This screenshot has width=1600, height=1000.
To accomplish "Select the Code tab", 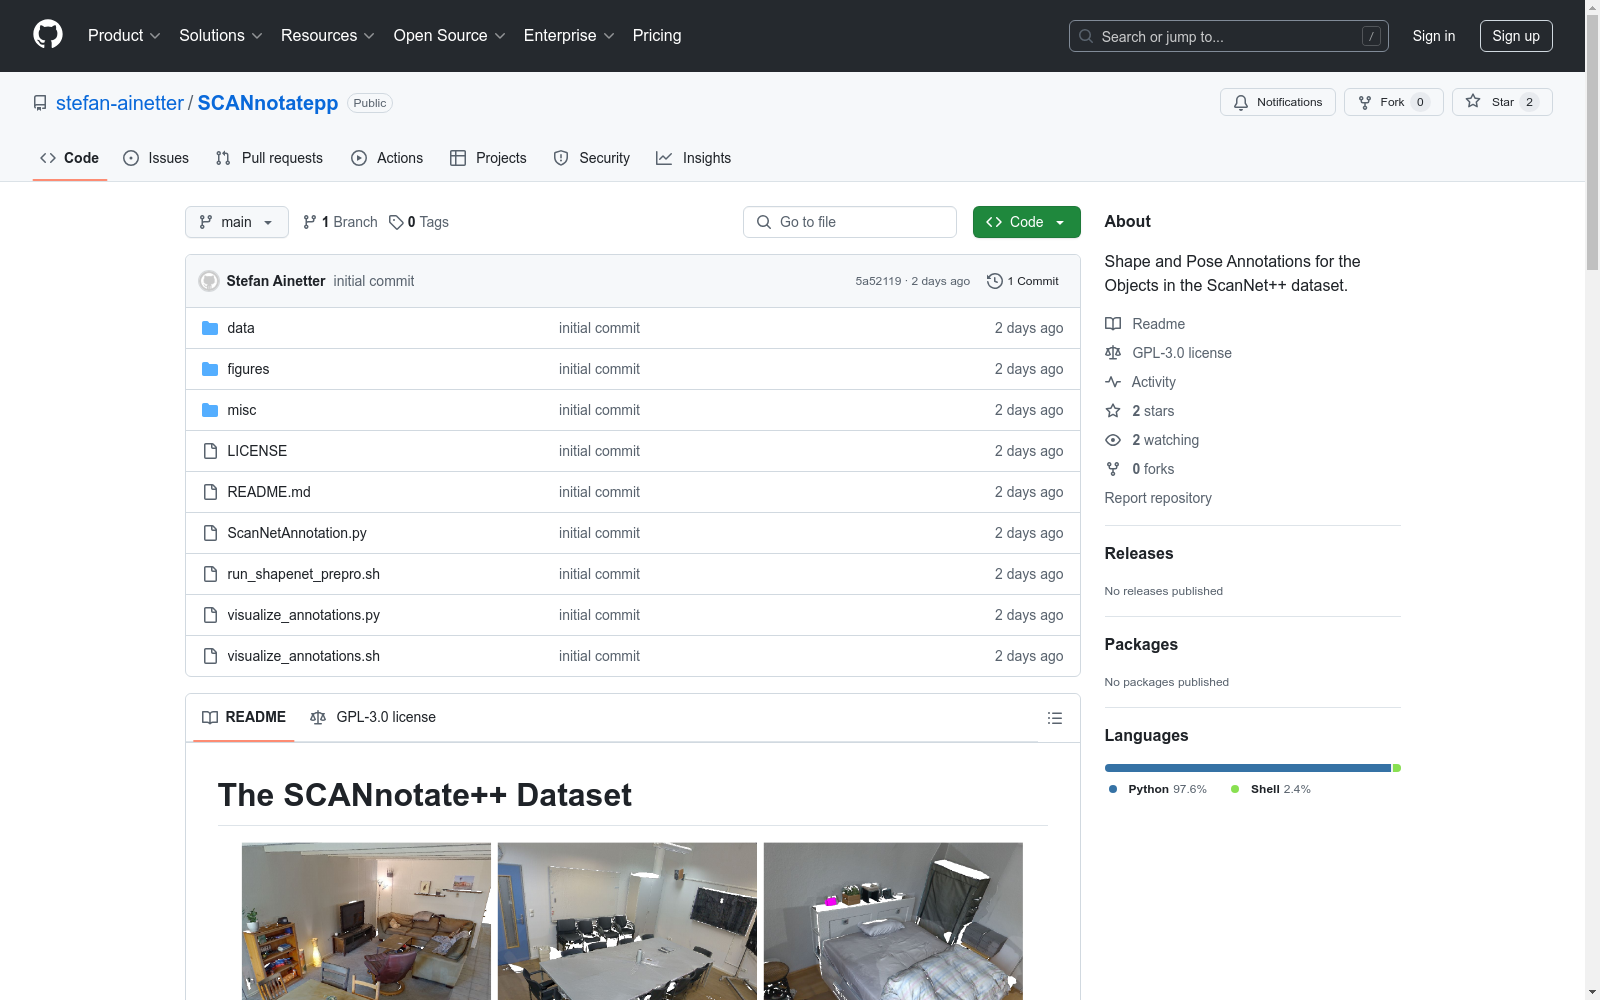I will (x=70, y=158).
